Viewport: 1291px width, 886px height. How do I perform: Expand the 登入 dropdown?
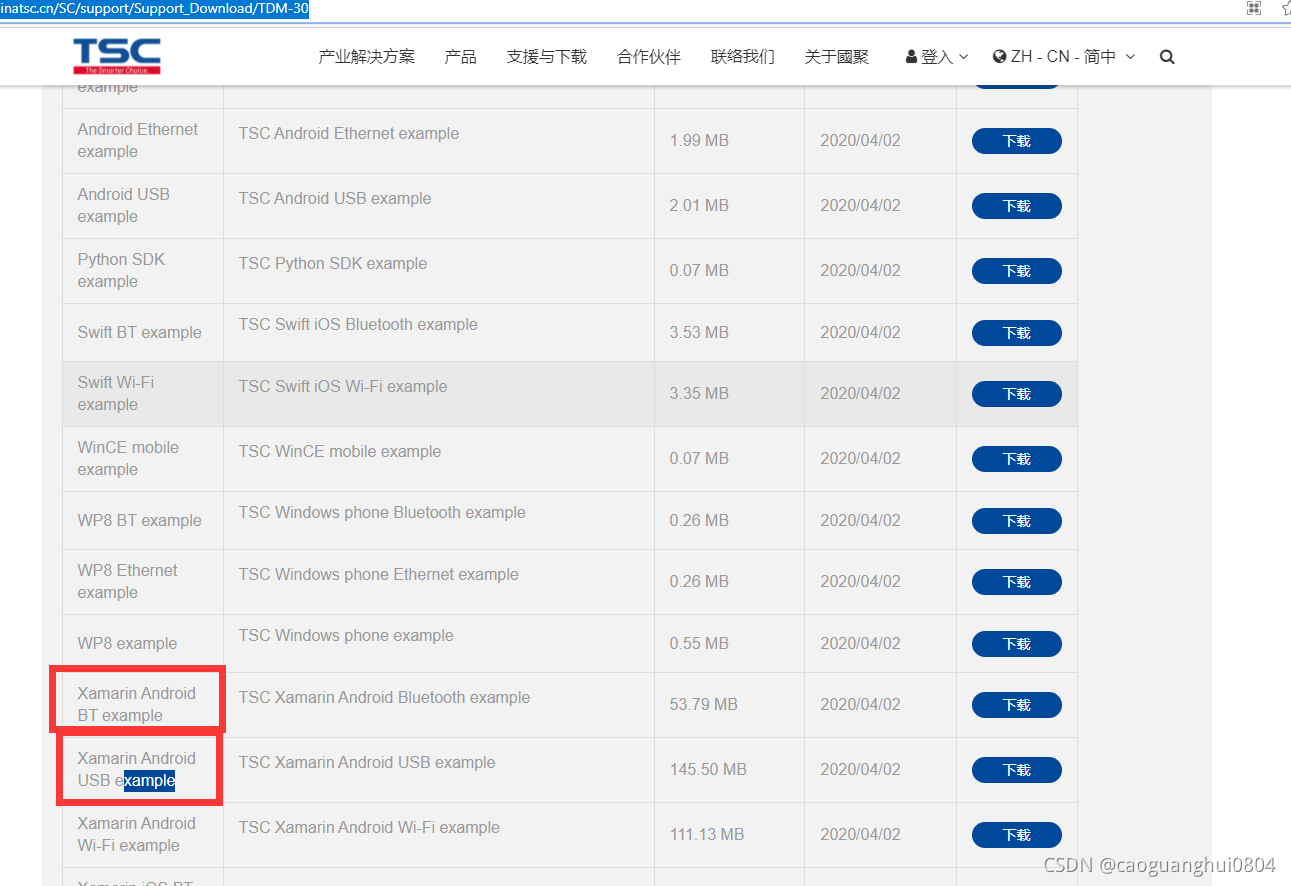pos(937,57)
